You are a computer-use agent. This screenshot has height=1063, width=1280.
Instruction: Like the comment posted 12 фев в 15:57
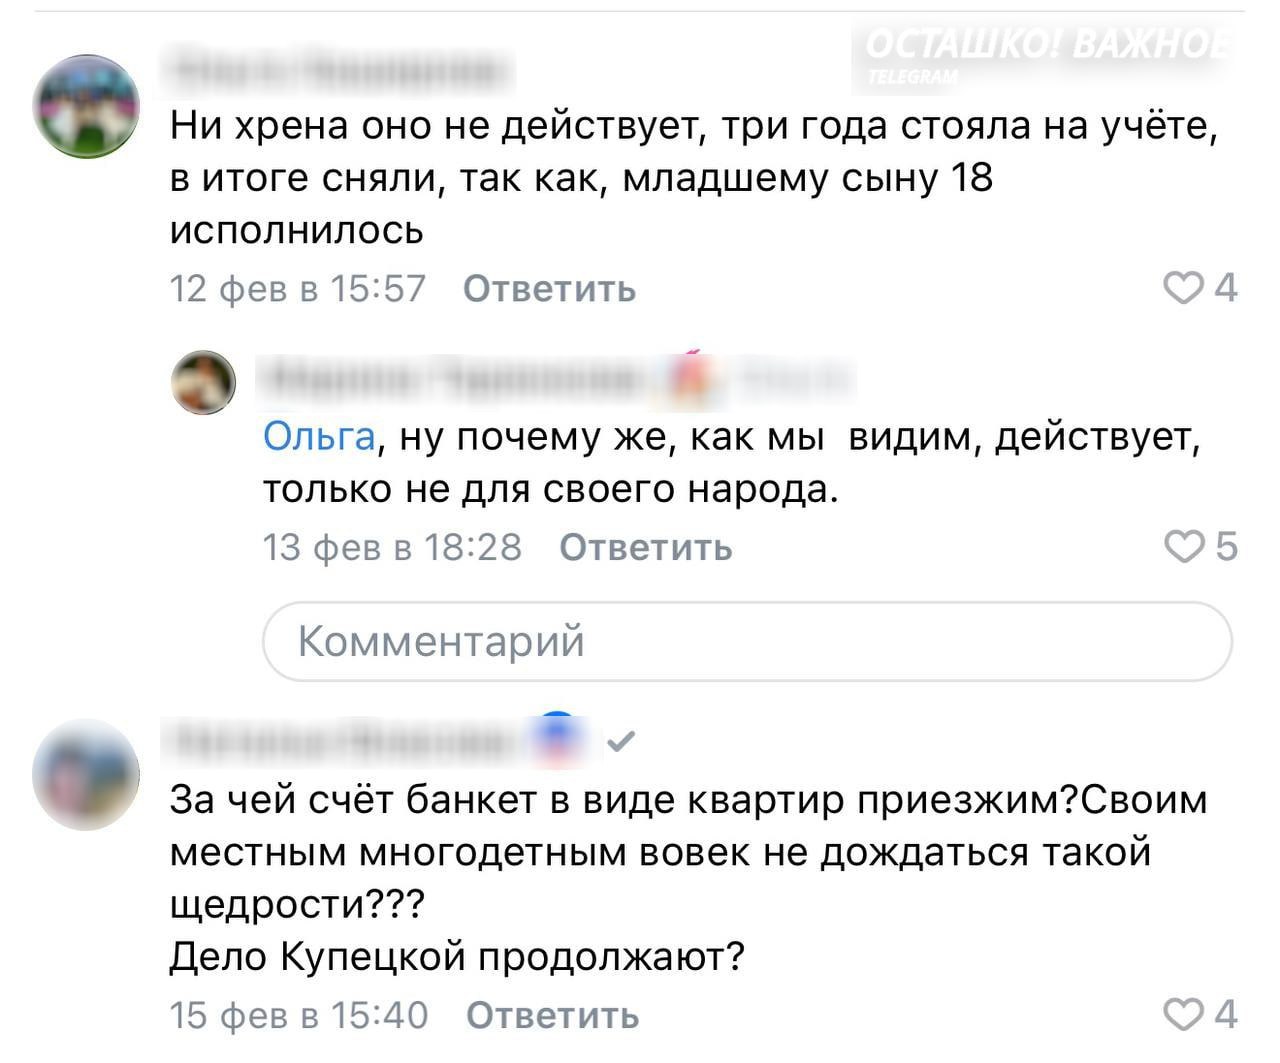1186,289
